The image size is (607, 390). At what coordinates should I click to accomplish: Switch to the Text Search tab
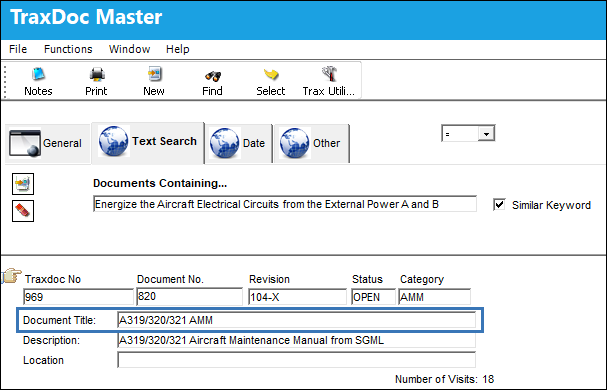(148, 142)
